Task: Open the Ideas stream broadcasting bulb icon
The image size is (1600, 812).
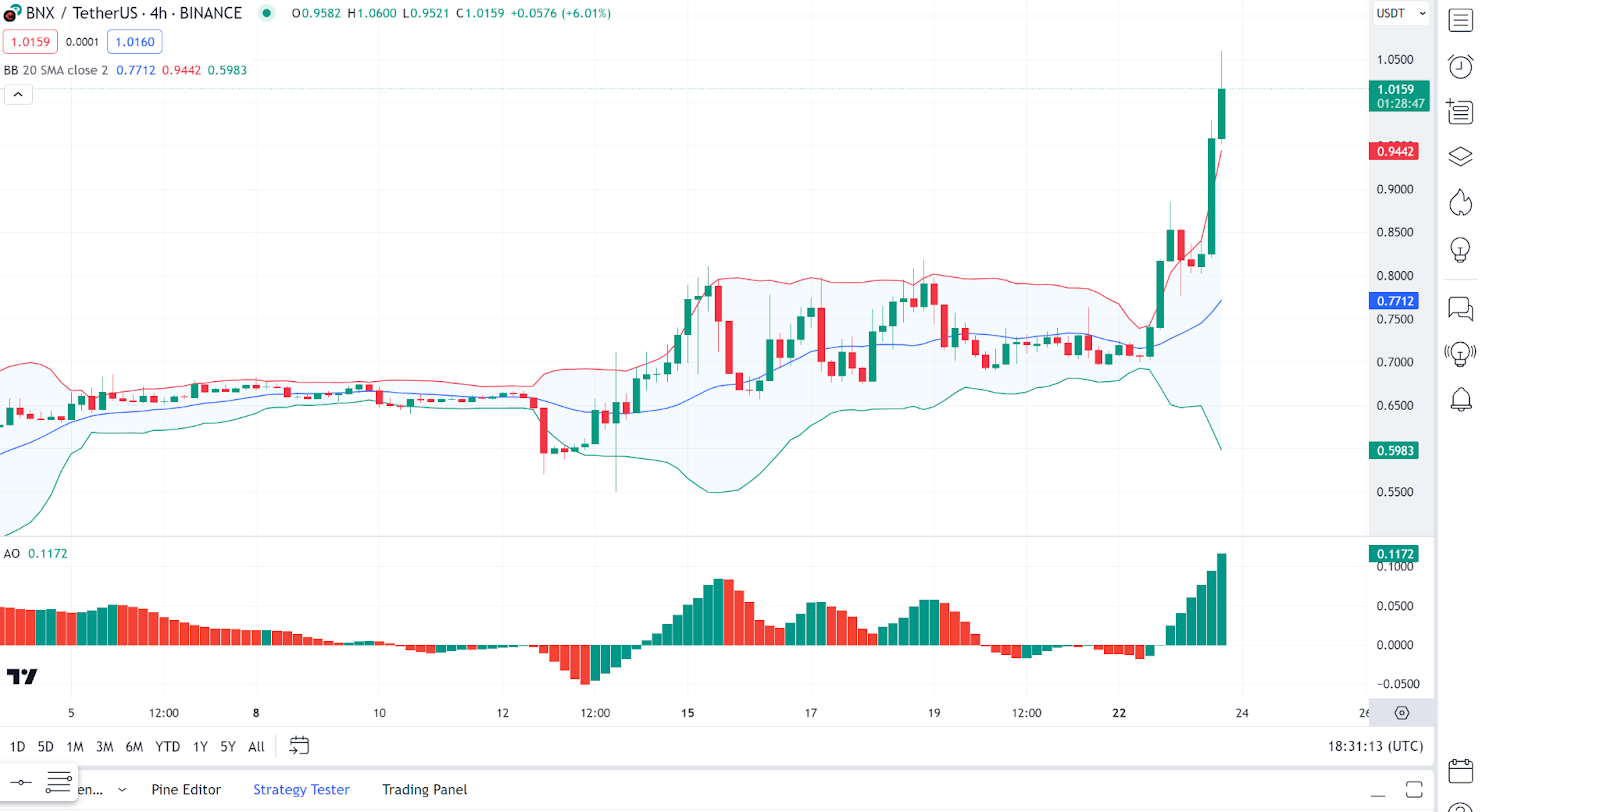Action: pyautogui.click(x=1461, y=354)
